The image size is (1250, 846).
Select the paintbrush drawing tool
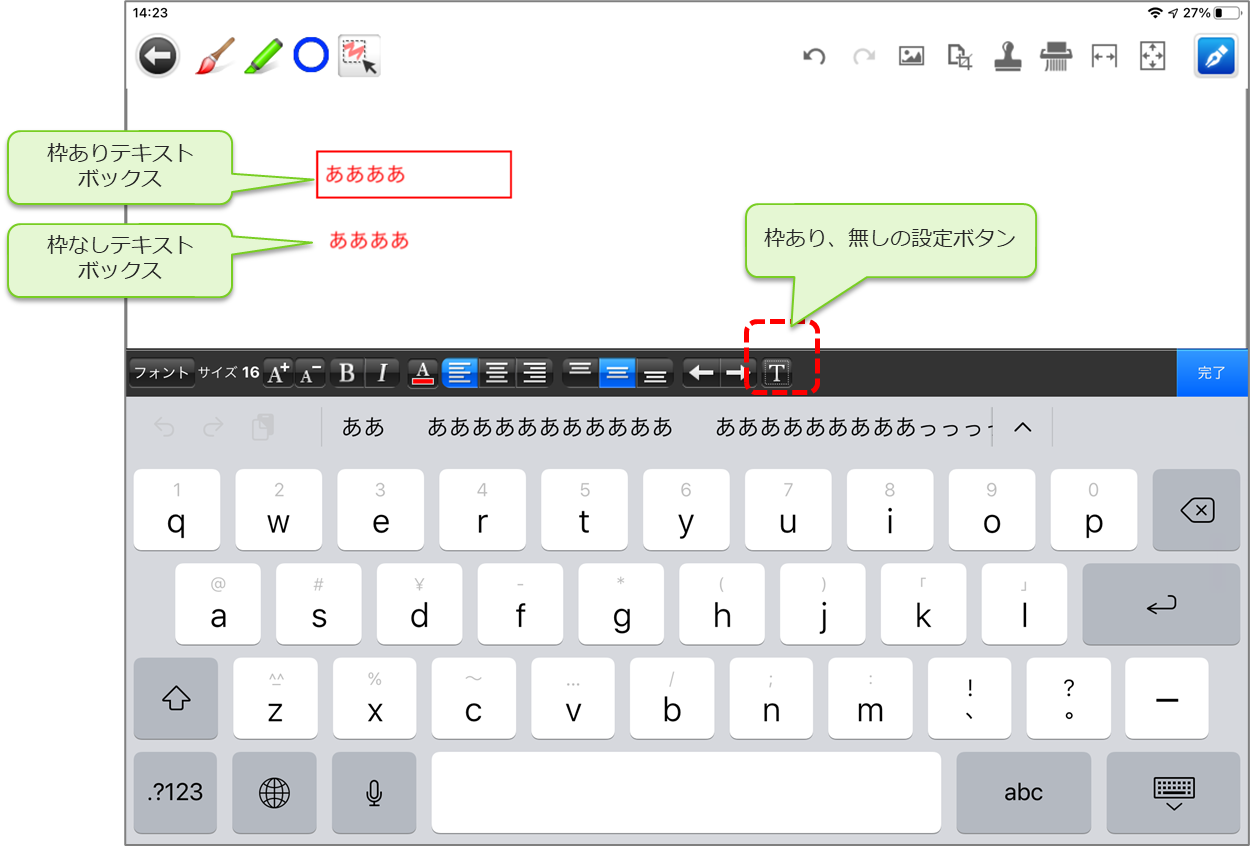point(214,56)
